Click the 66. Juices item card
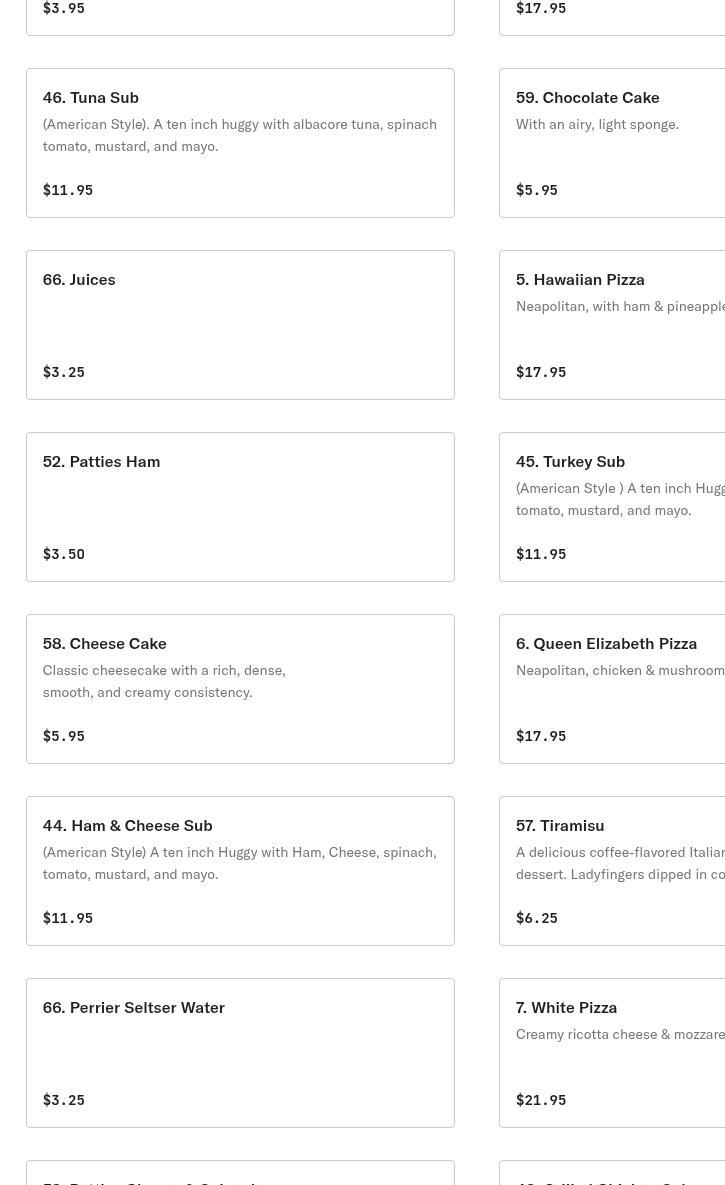The image size is (725, 1185). tap(240, 324)
